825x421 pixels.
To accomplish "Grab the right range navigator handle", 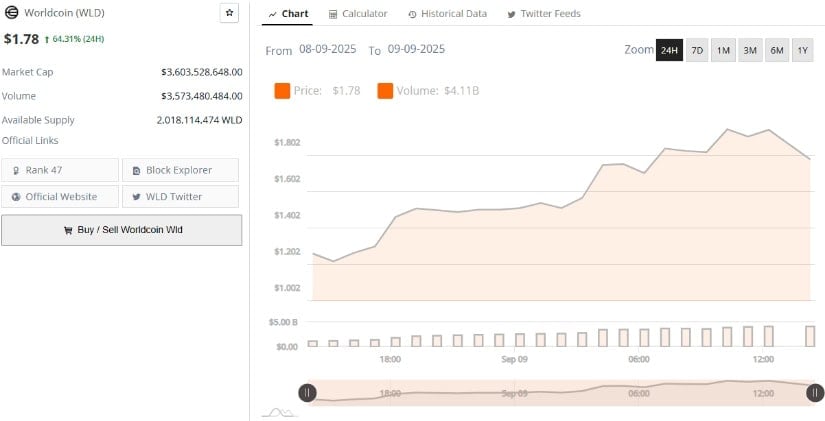I will tap(816, 393).
